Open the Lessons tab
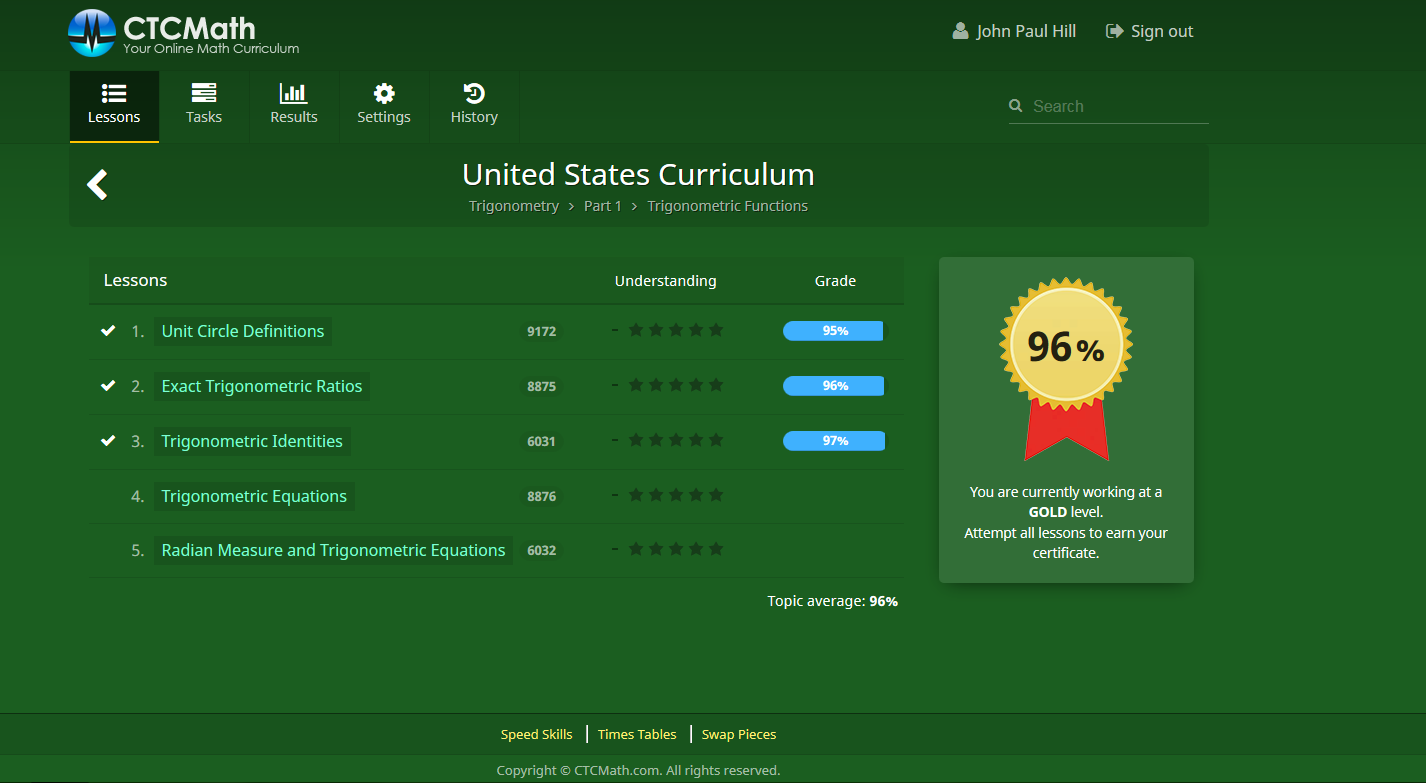This screenshot has width=1426, height=783. pos(114,106)
